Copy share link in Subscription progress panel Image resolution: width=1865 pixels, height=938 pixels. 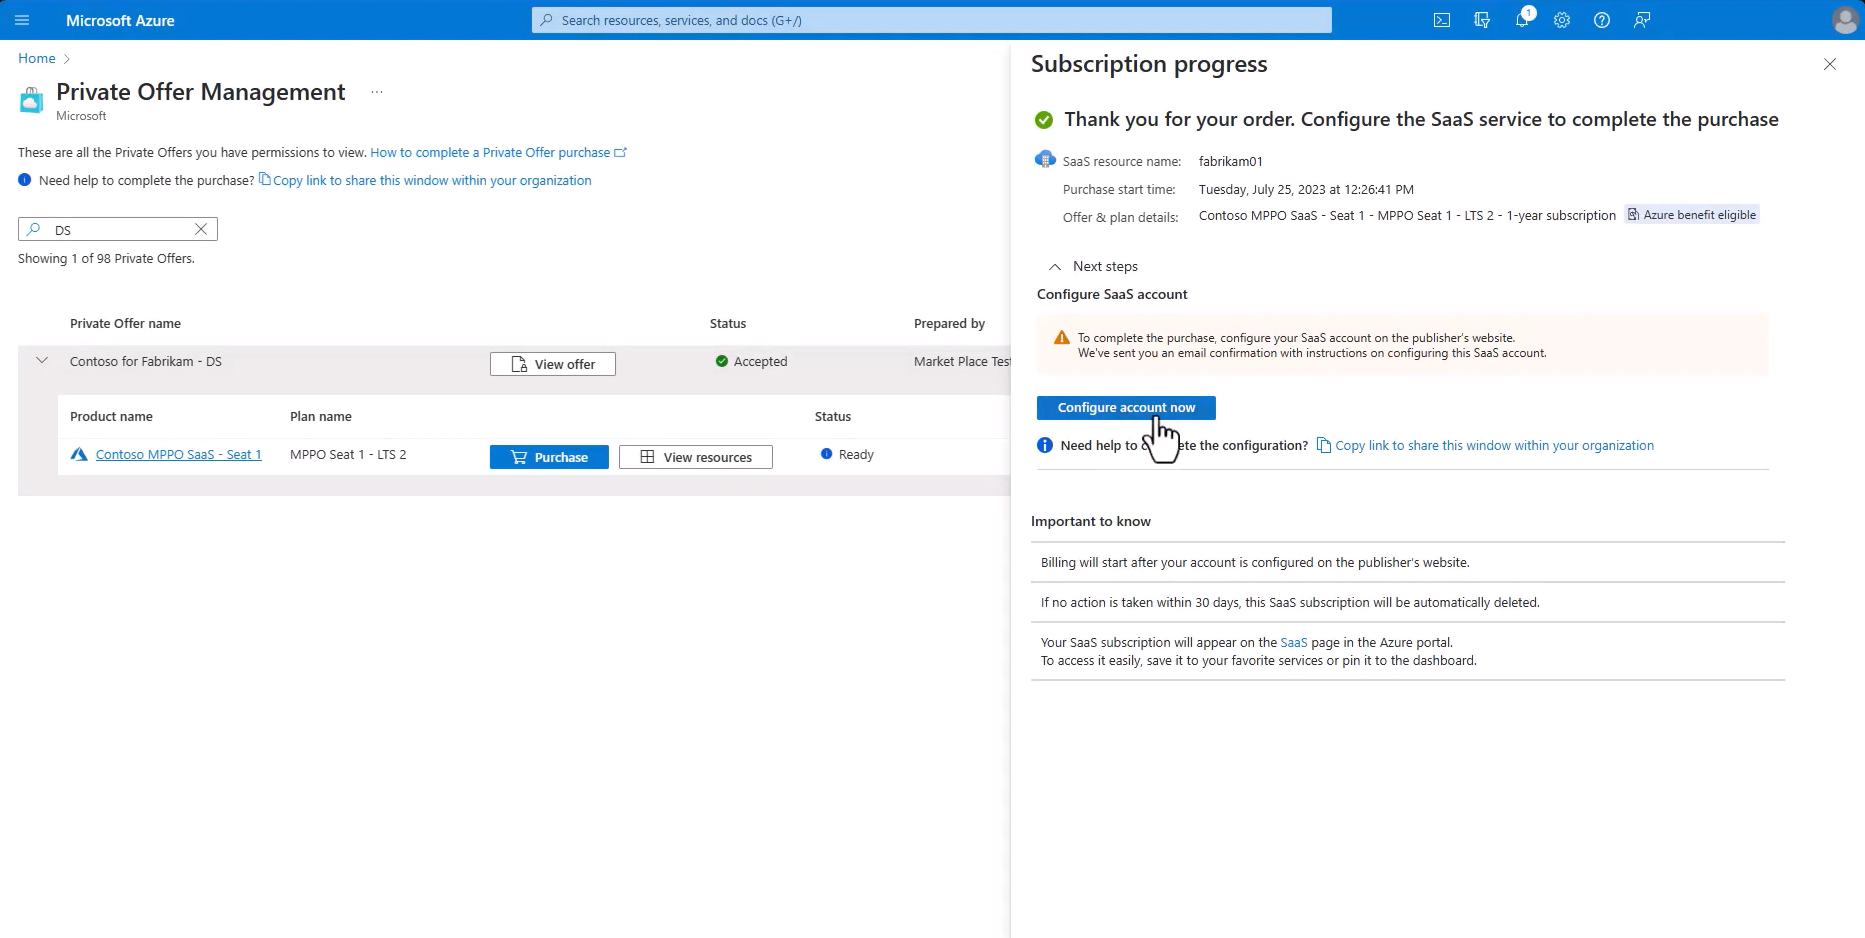point(1485,446)
